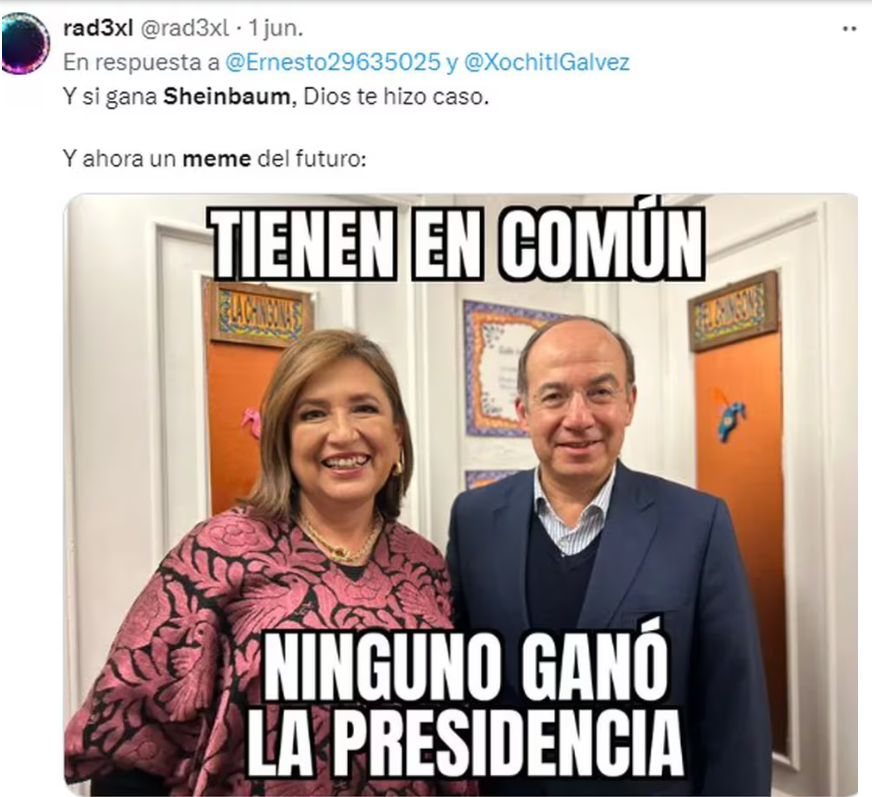Open the three-dot more options menu
This screenshot has height=797, width=872.
849,29
